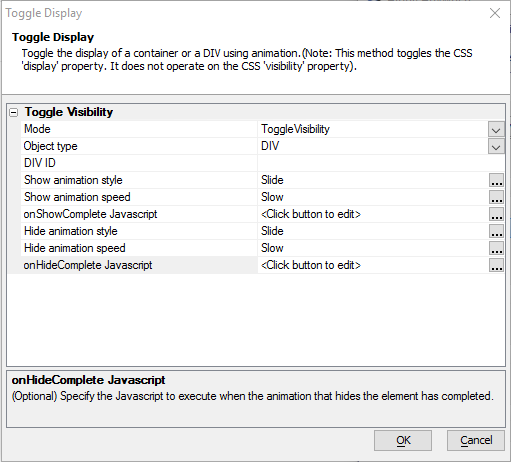The height and width of the screenshot is (462, 511).
Task: Collapse the Toggle Visibility section
Action: [14, 113]
